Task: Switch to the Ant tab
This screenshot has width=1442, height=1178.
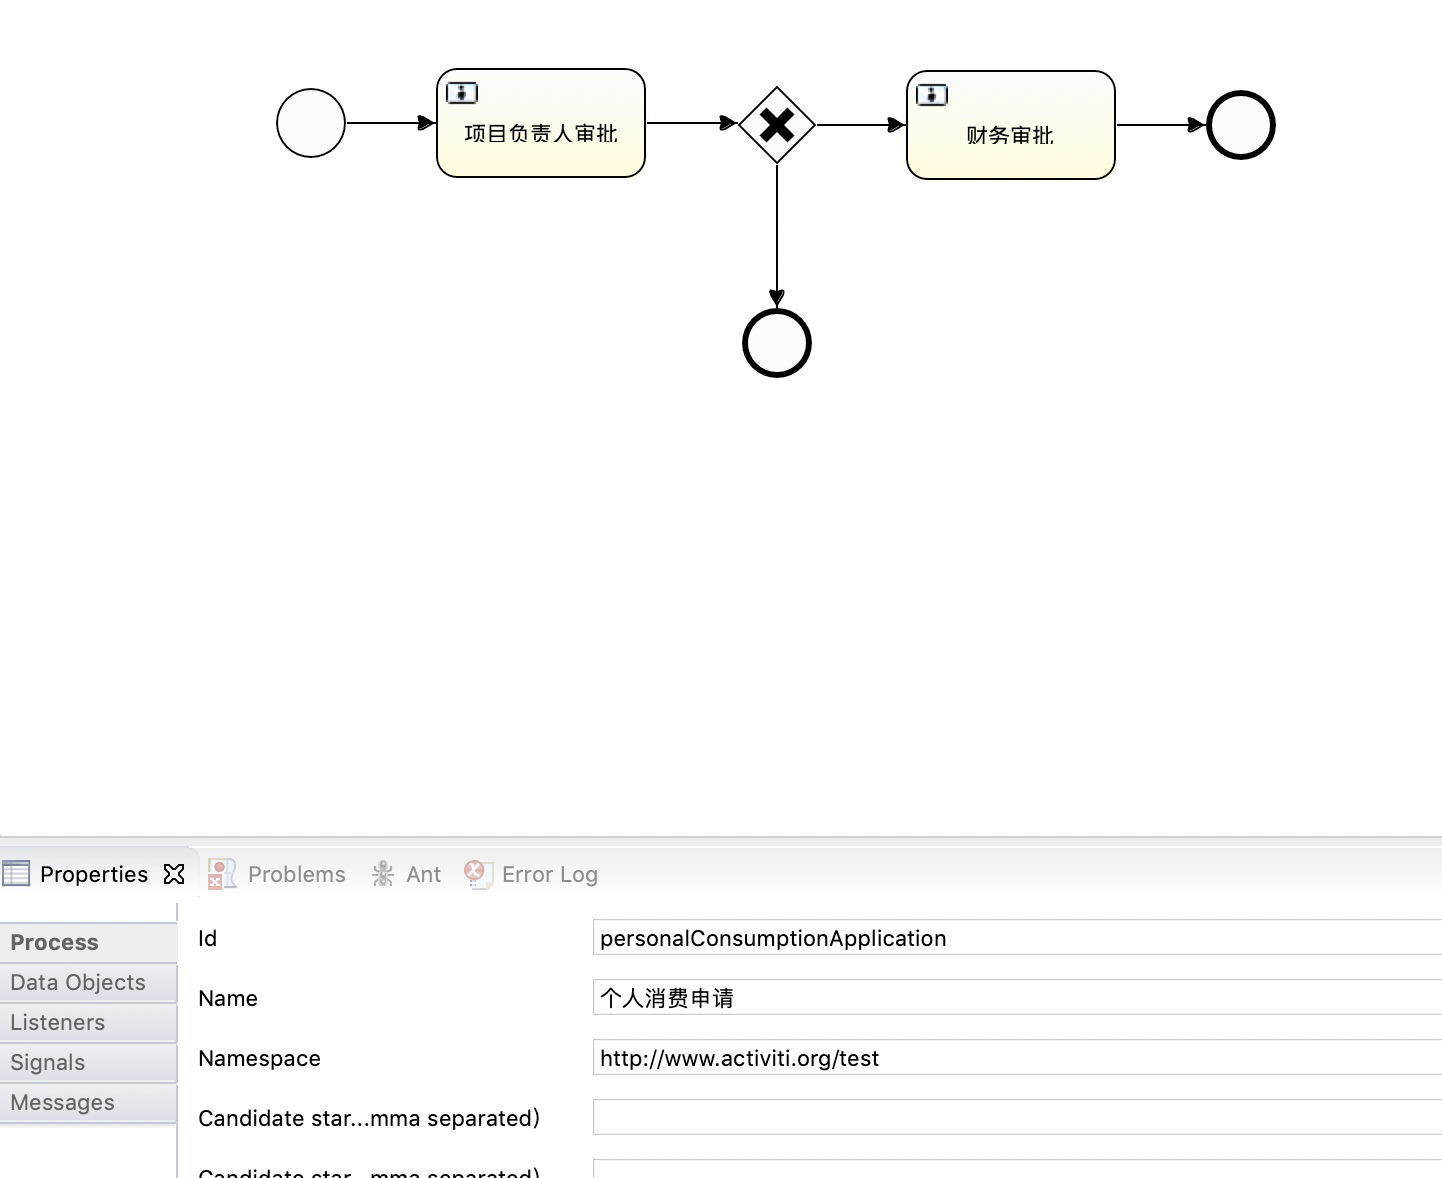Action: coord(423,873)
